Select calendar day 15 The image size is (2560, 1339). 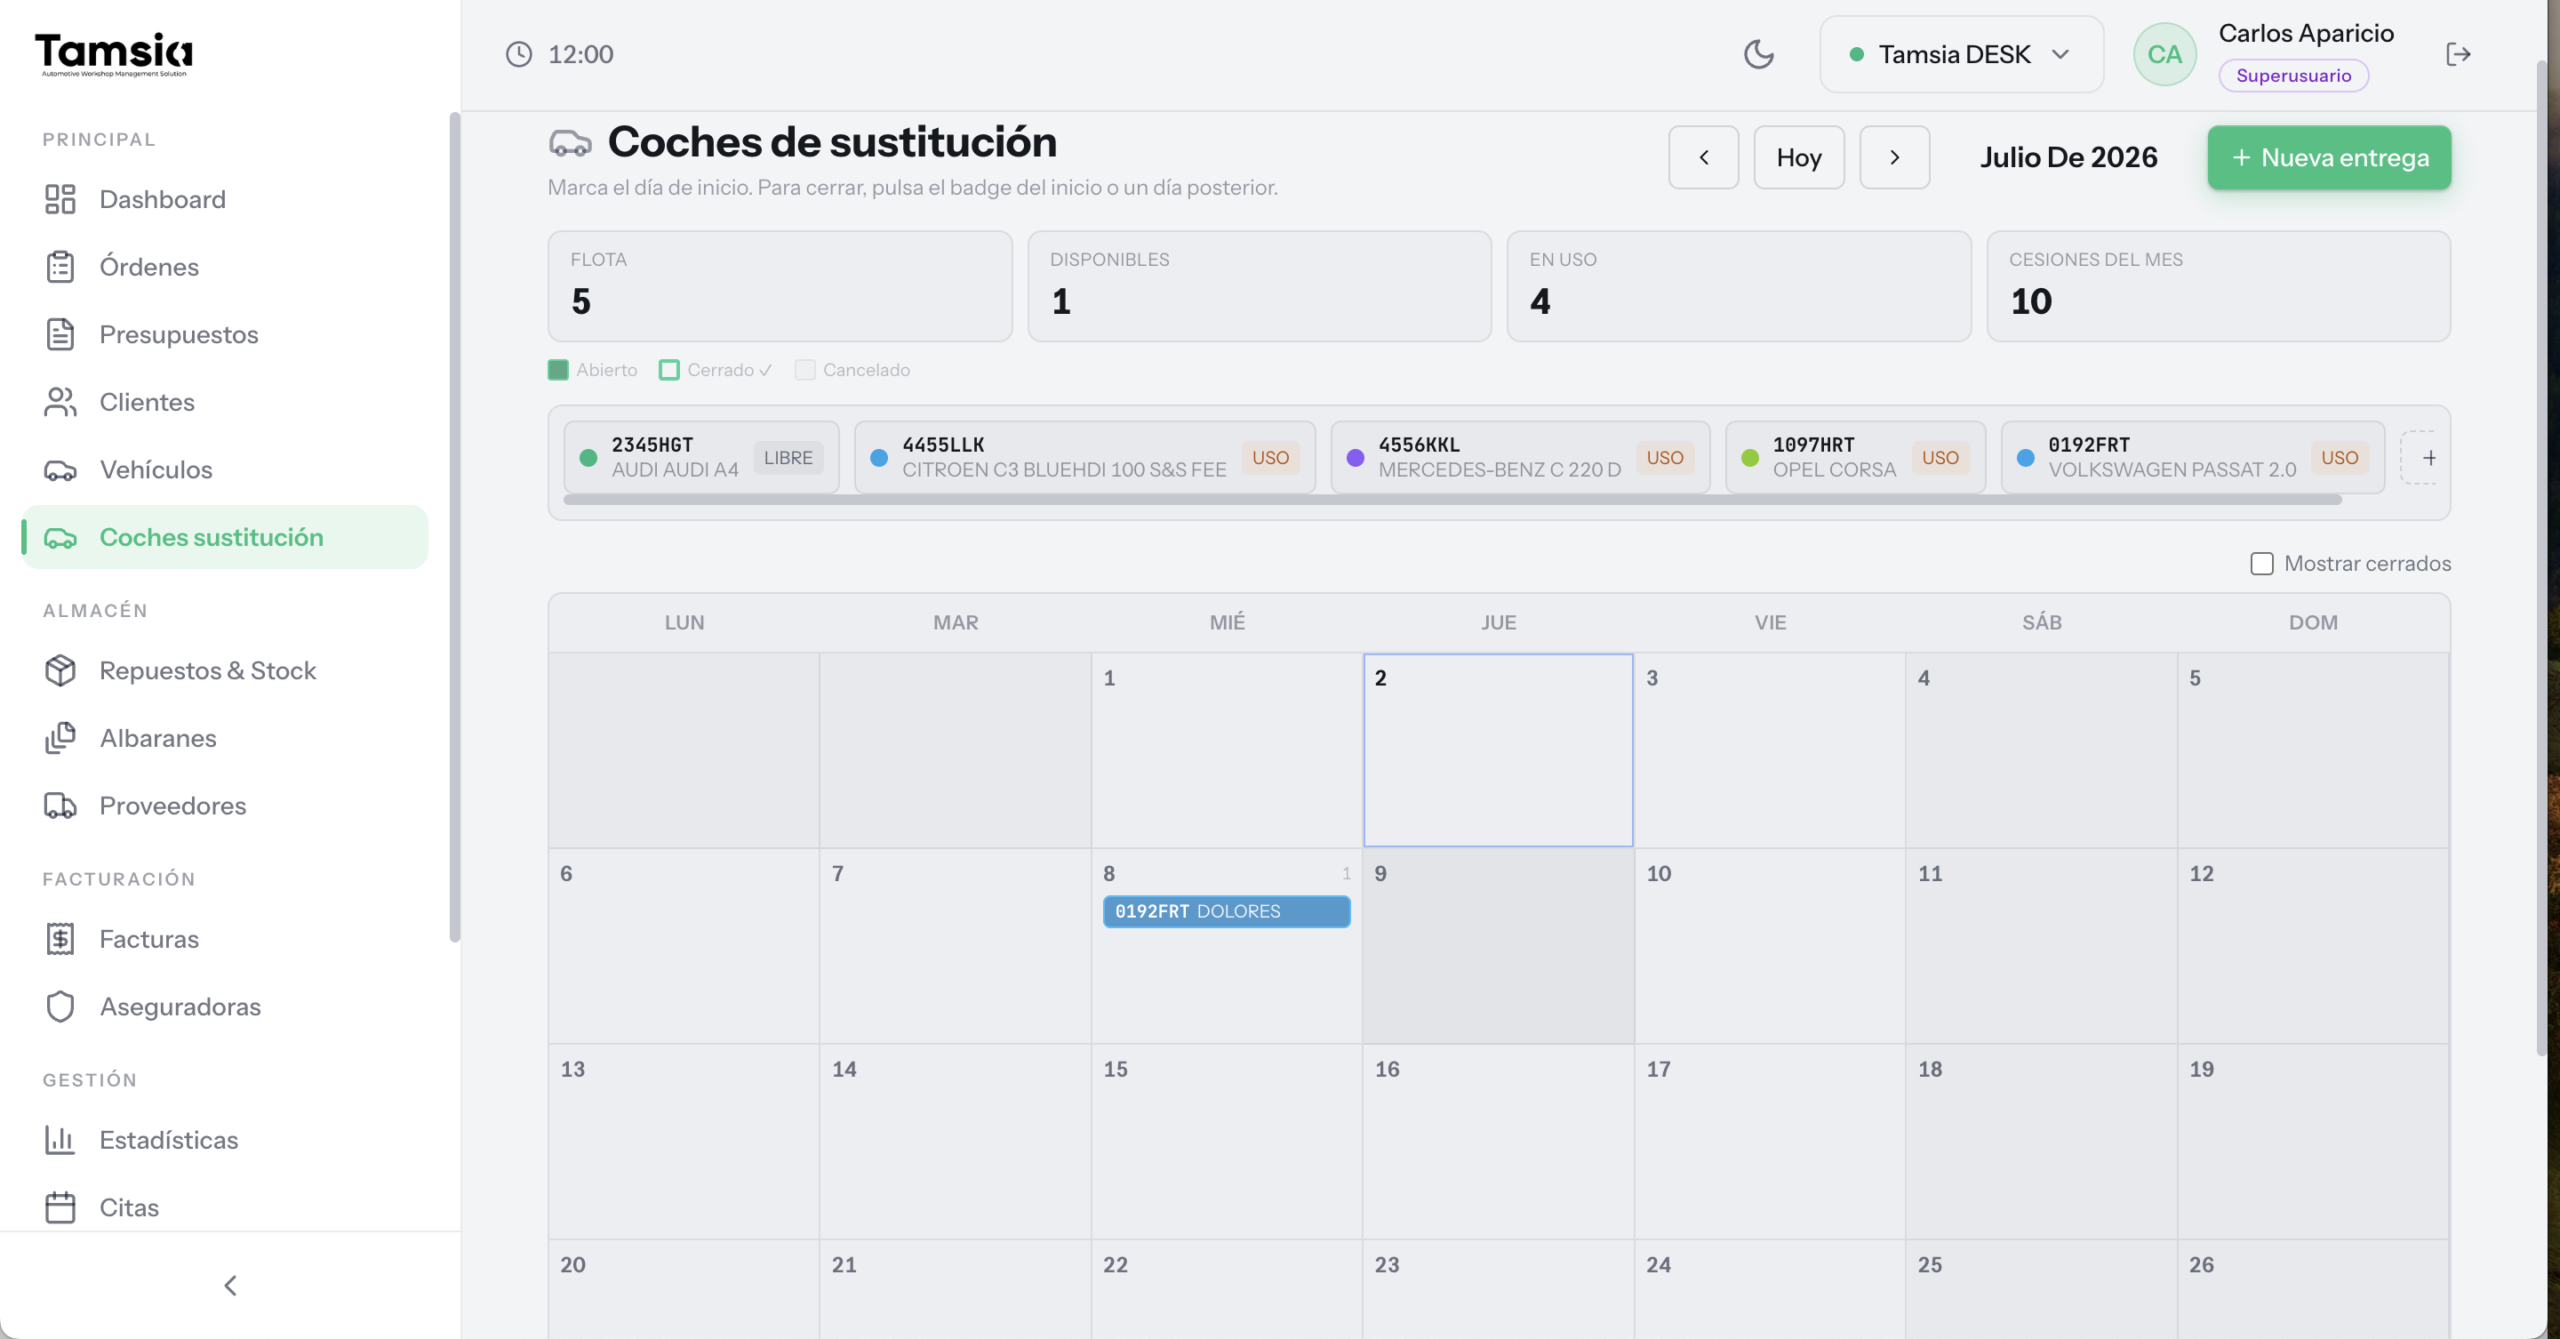[x=1226, y=1141]
